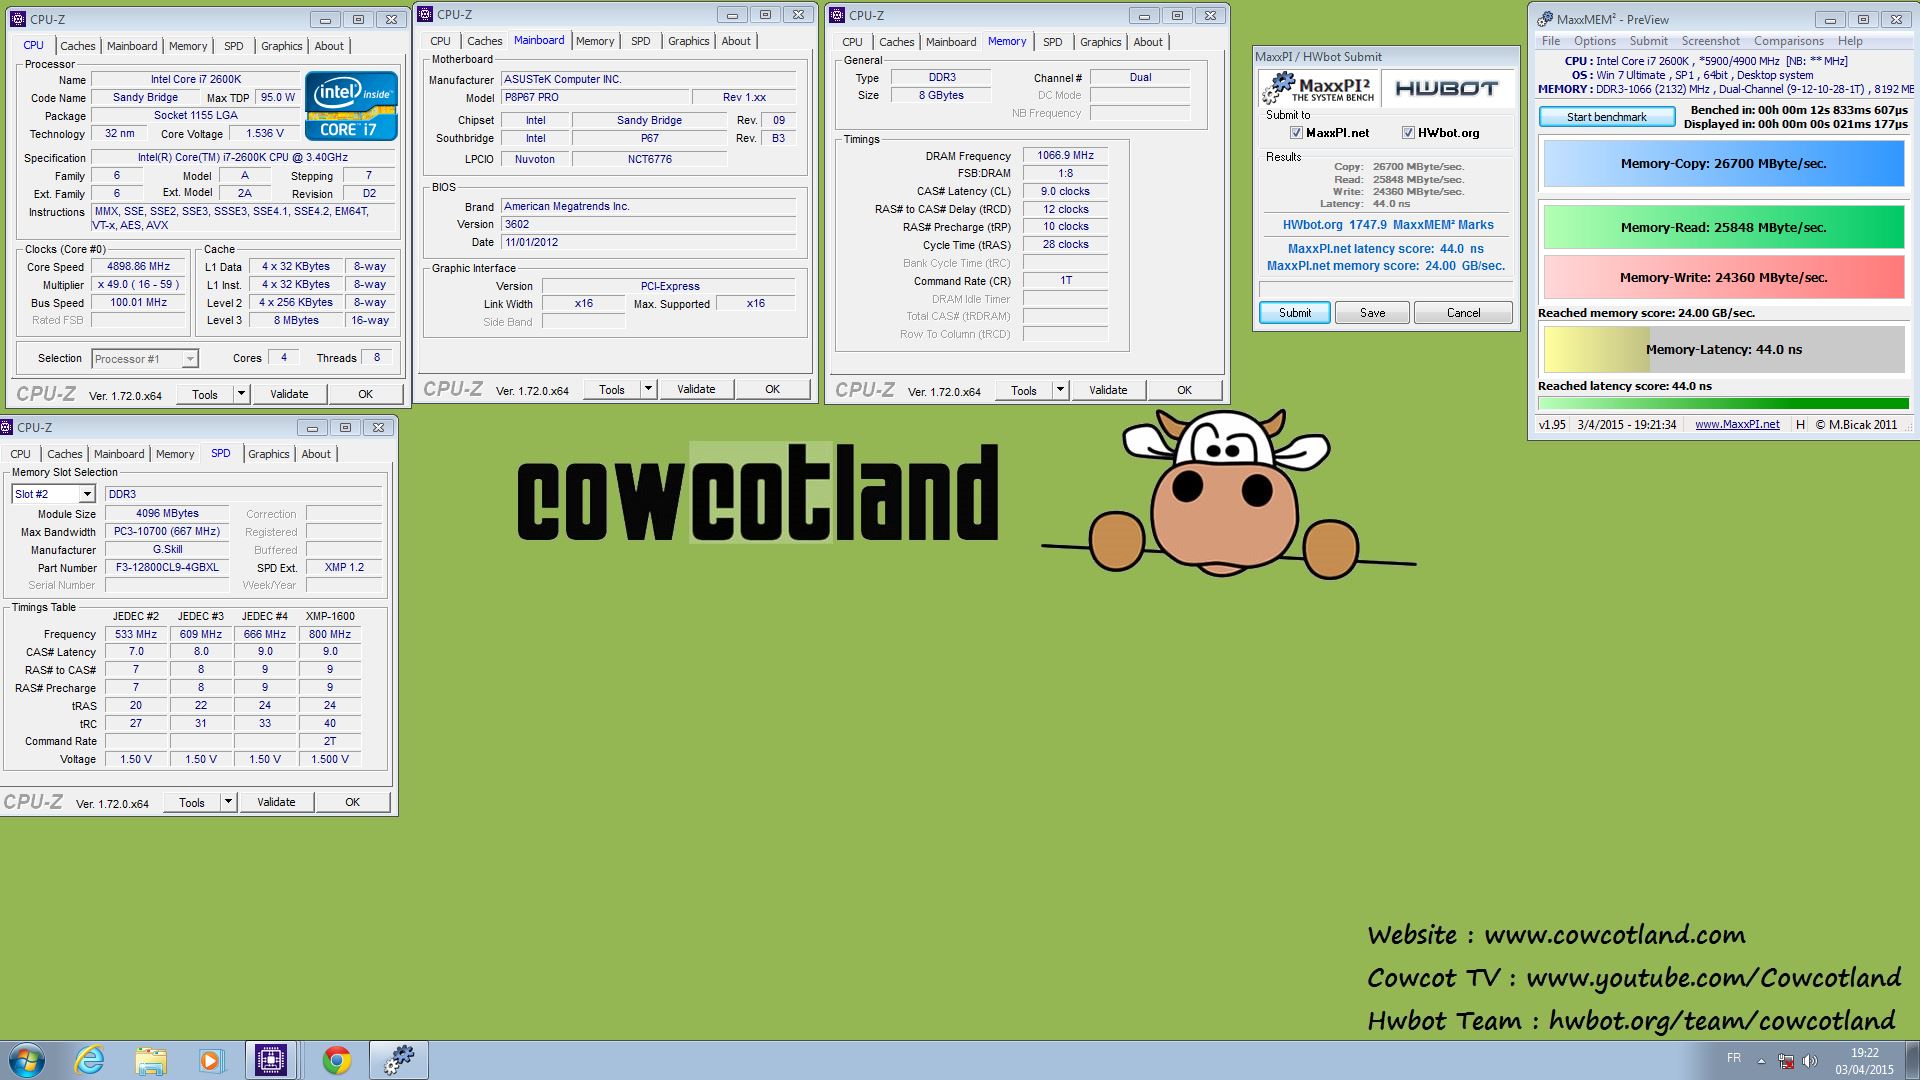Click OK in the Mainboard window
Viewport: 1920px width, 1080px height.
click(x=772, y=389)
